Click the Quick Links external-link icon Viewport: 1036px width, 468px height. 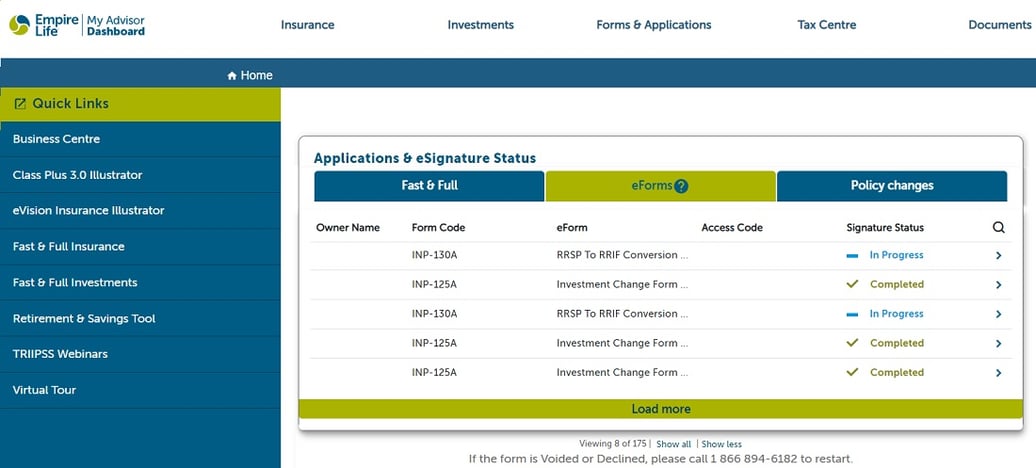click(20, 104)
